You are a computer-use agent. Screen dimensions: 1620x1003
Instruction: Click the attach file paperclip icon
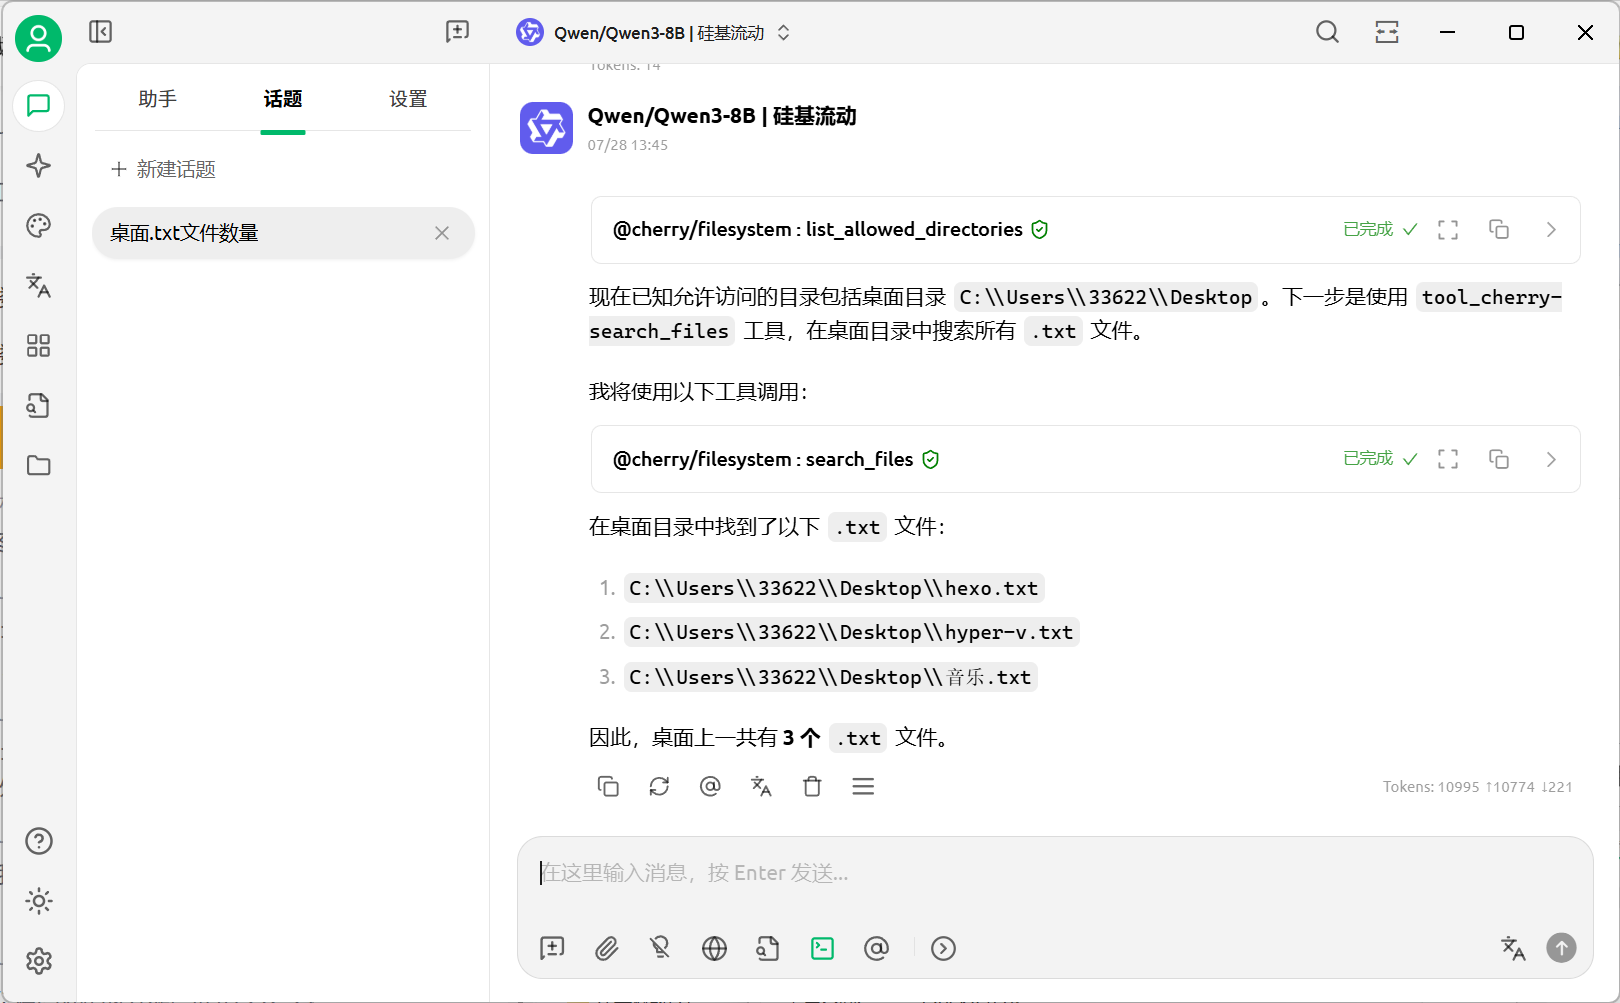[x=606, y=948]
